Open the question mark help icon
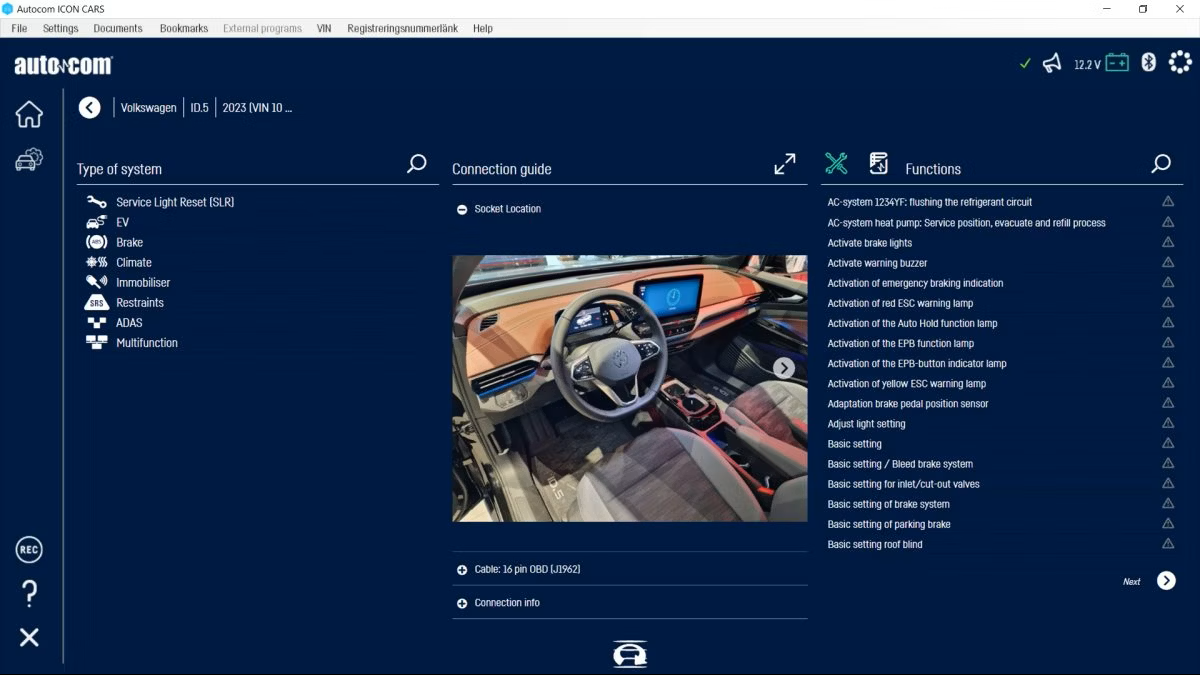The height and width of the screenshot is (675, 1200). (29, 594)
